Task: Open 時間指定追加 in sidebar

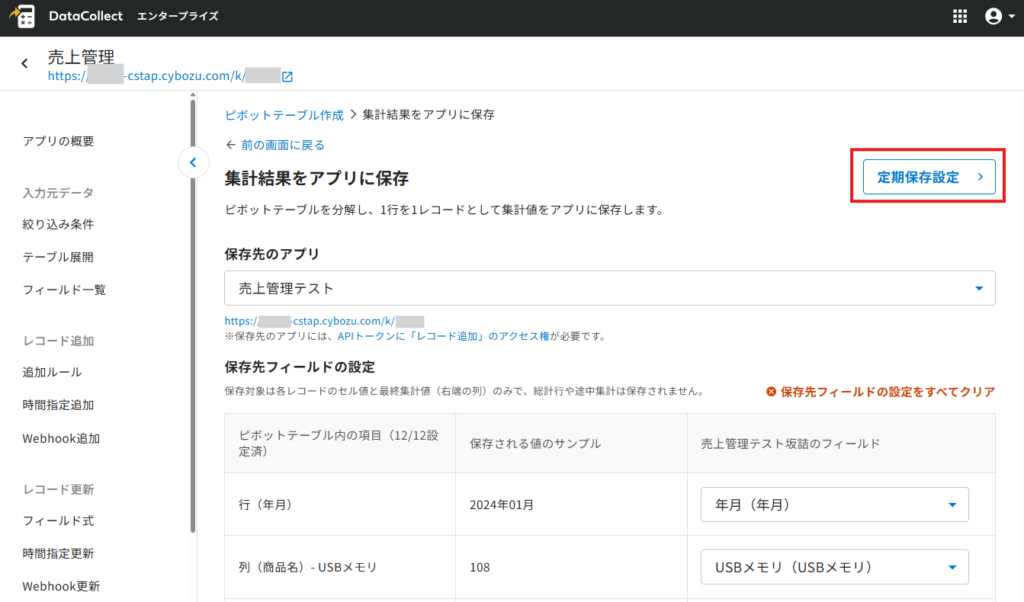Action: 58,405
